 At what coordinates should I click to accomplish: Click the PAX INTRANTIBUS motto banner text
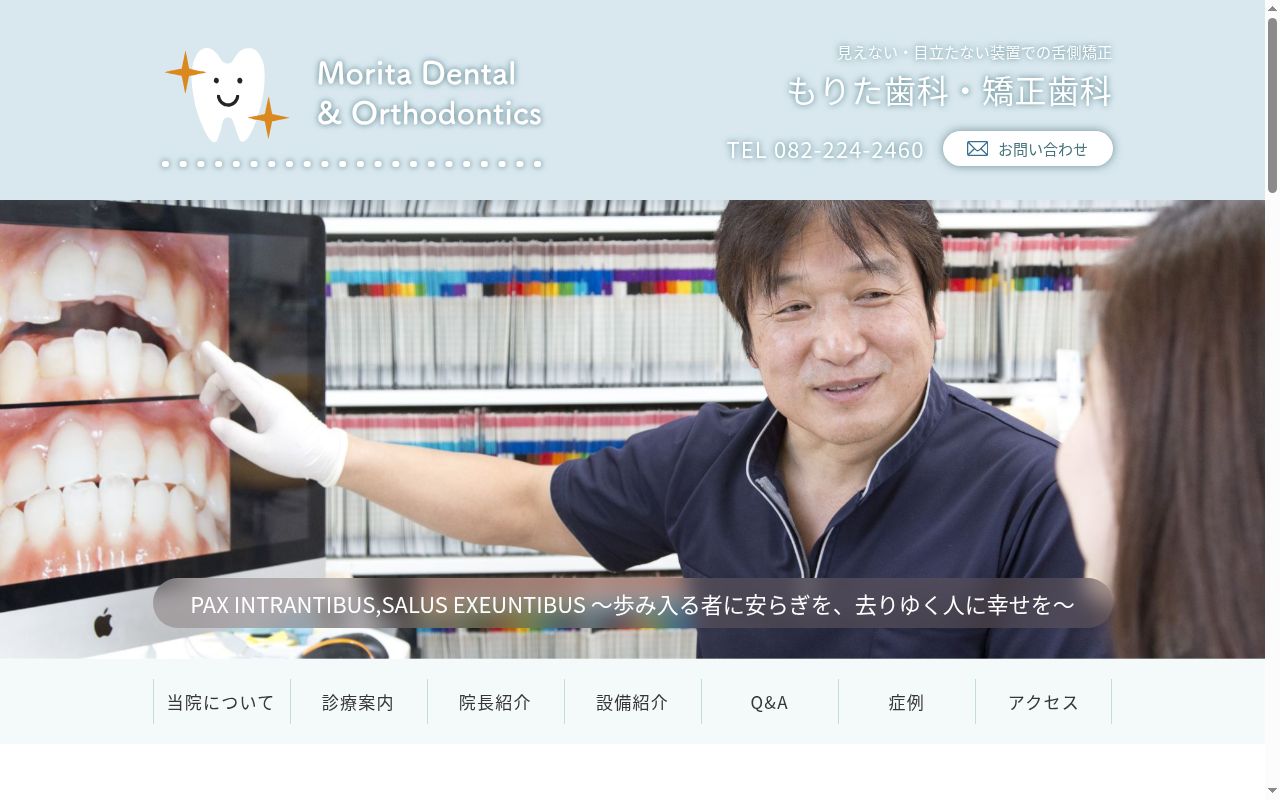click(632, 604)
